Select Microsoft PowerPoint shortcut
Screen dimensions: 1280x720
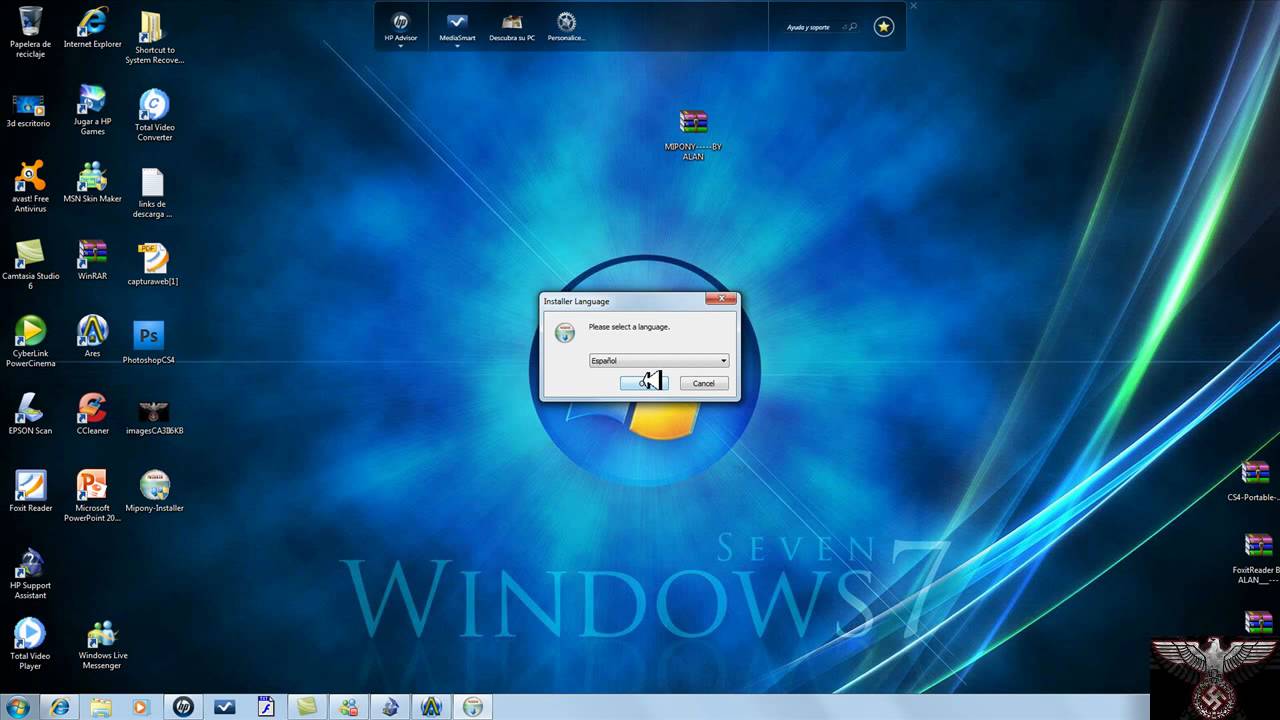point(92,496)
